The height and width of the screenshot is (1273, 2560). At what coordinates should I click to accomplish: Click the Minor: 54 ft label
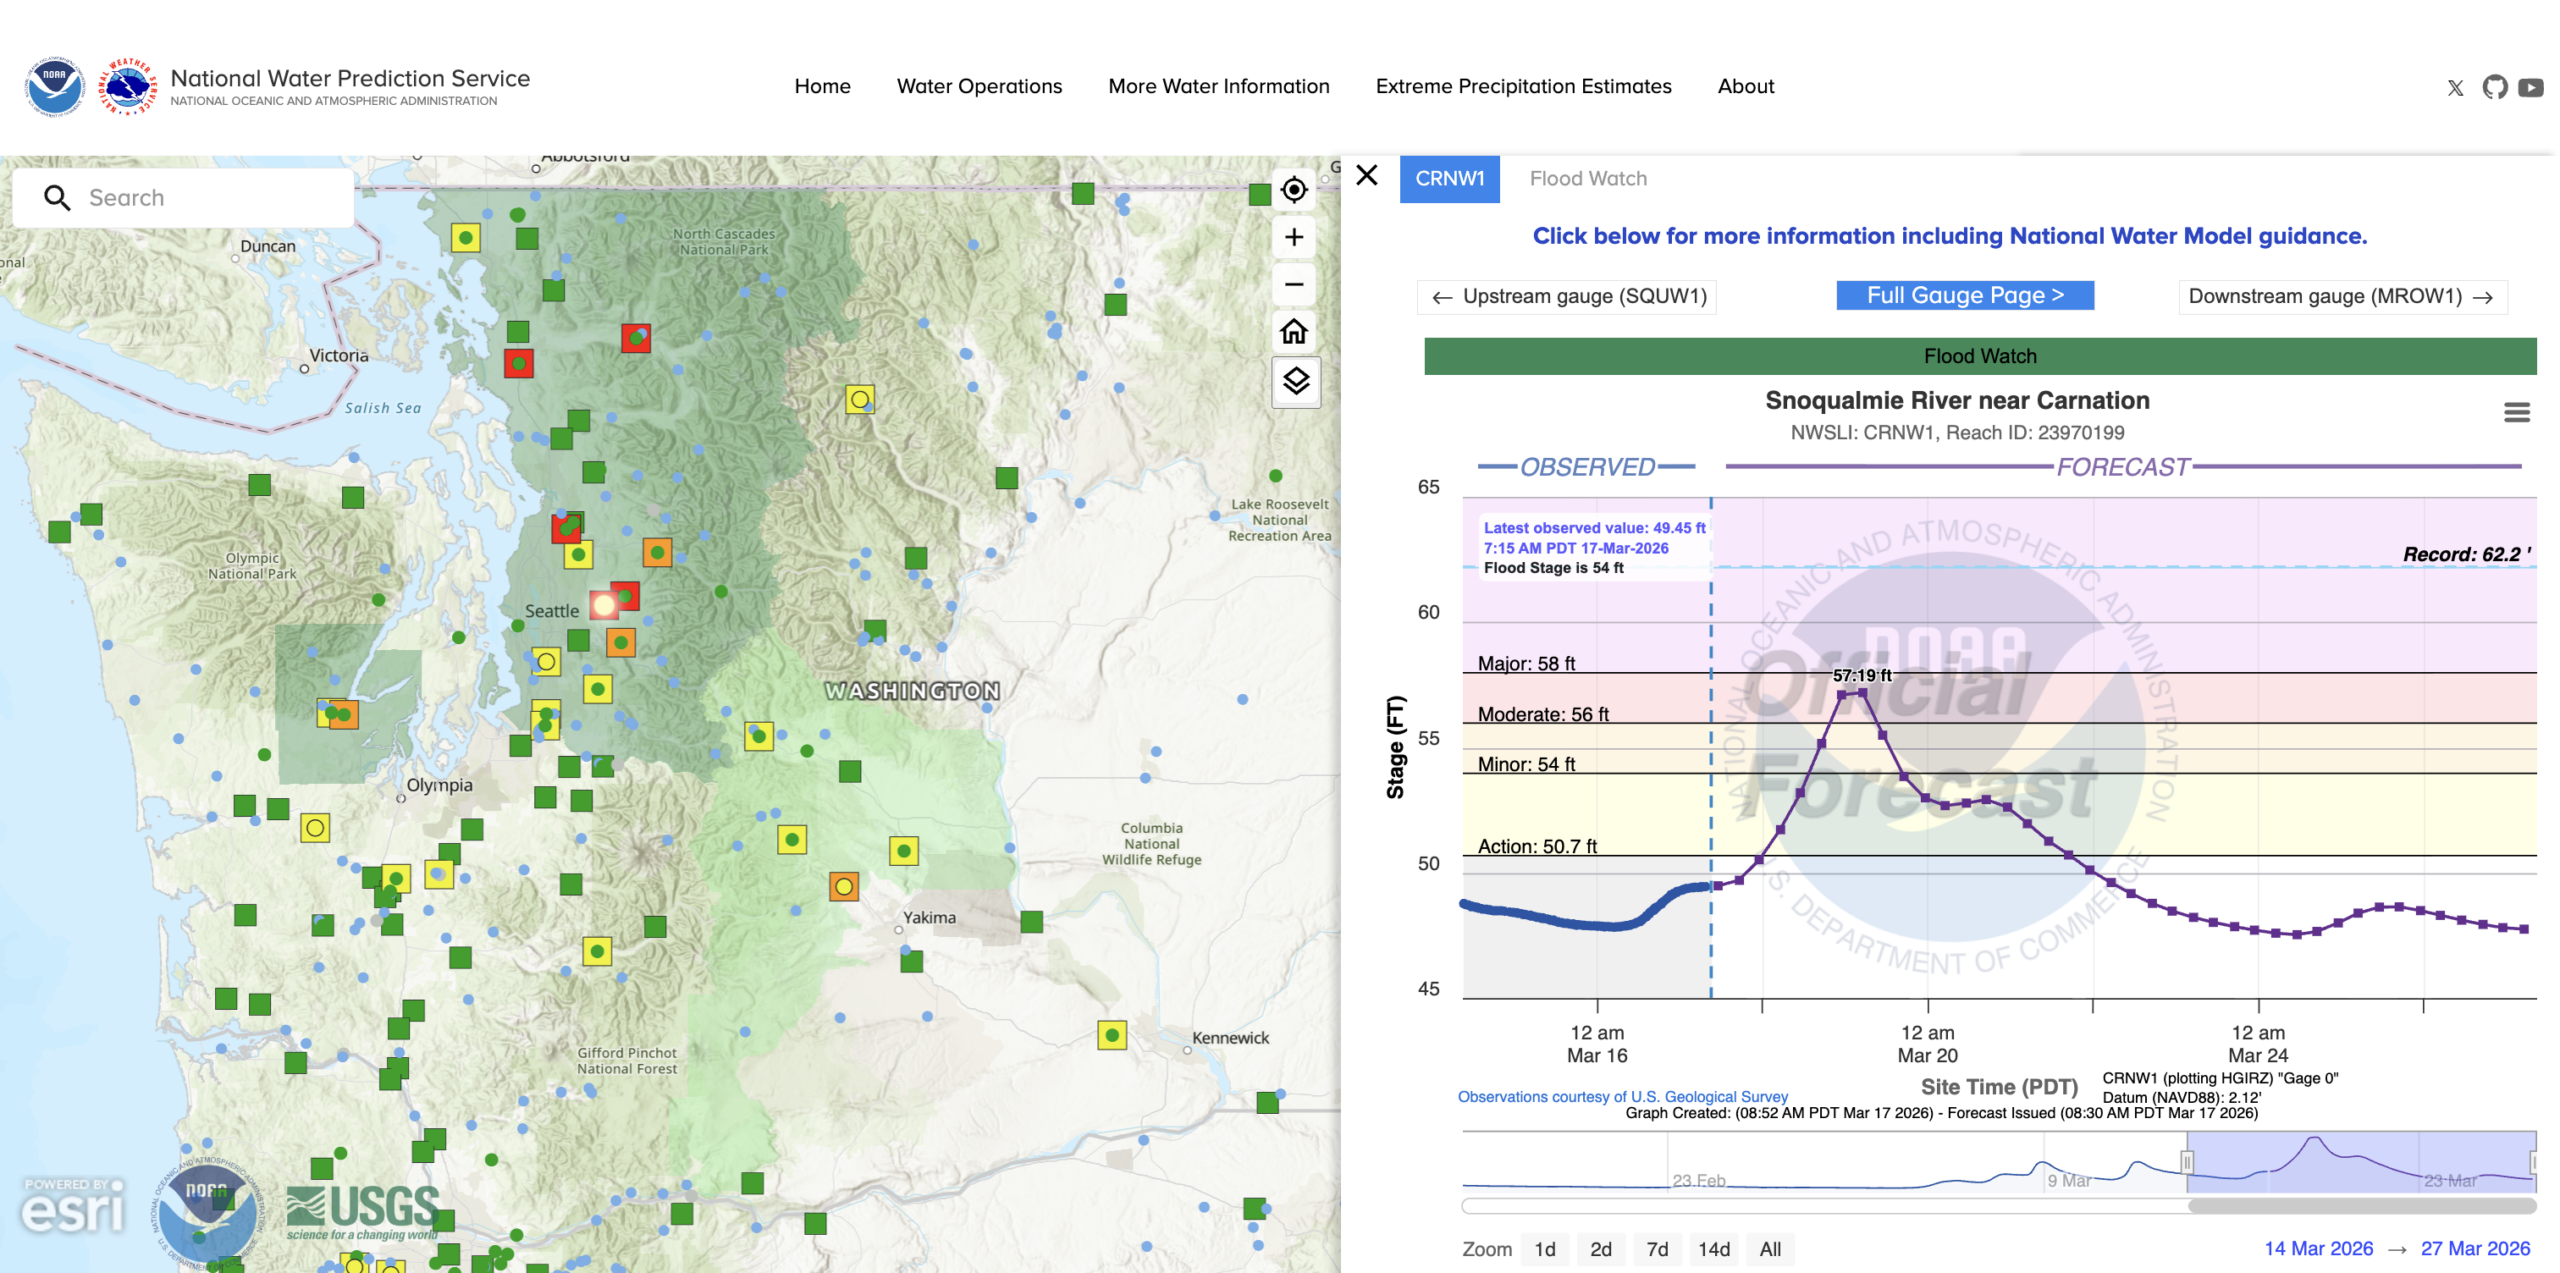[1526, 764]
